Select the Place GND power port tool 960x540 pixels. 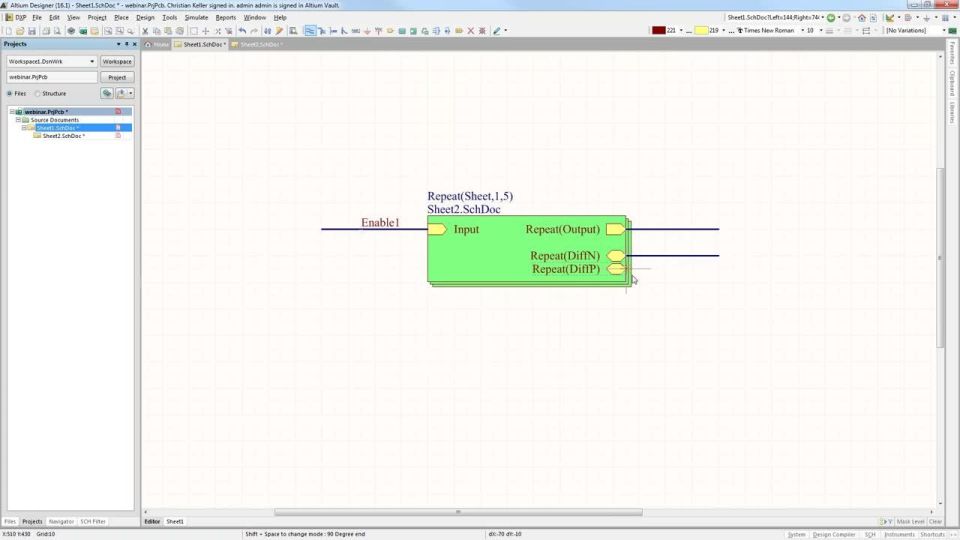[x=367, y=31]
